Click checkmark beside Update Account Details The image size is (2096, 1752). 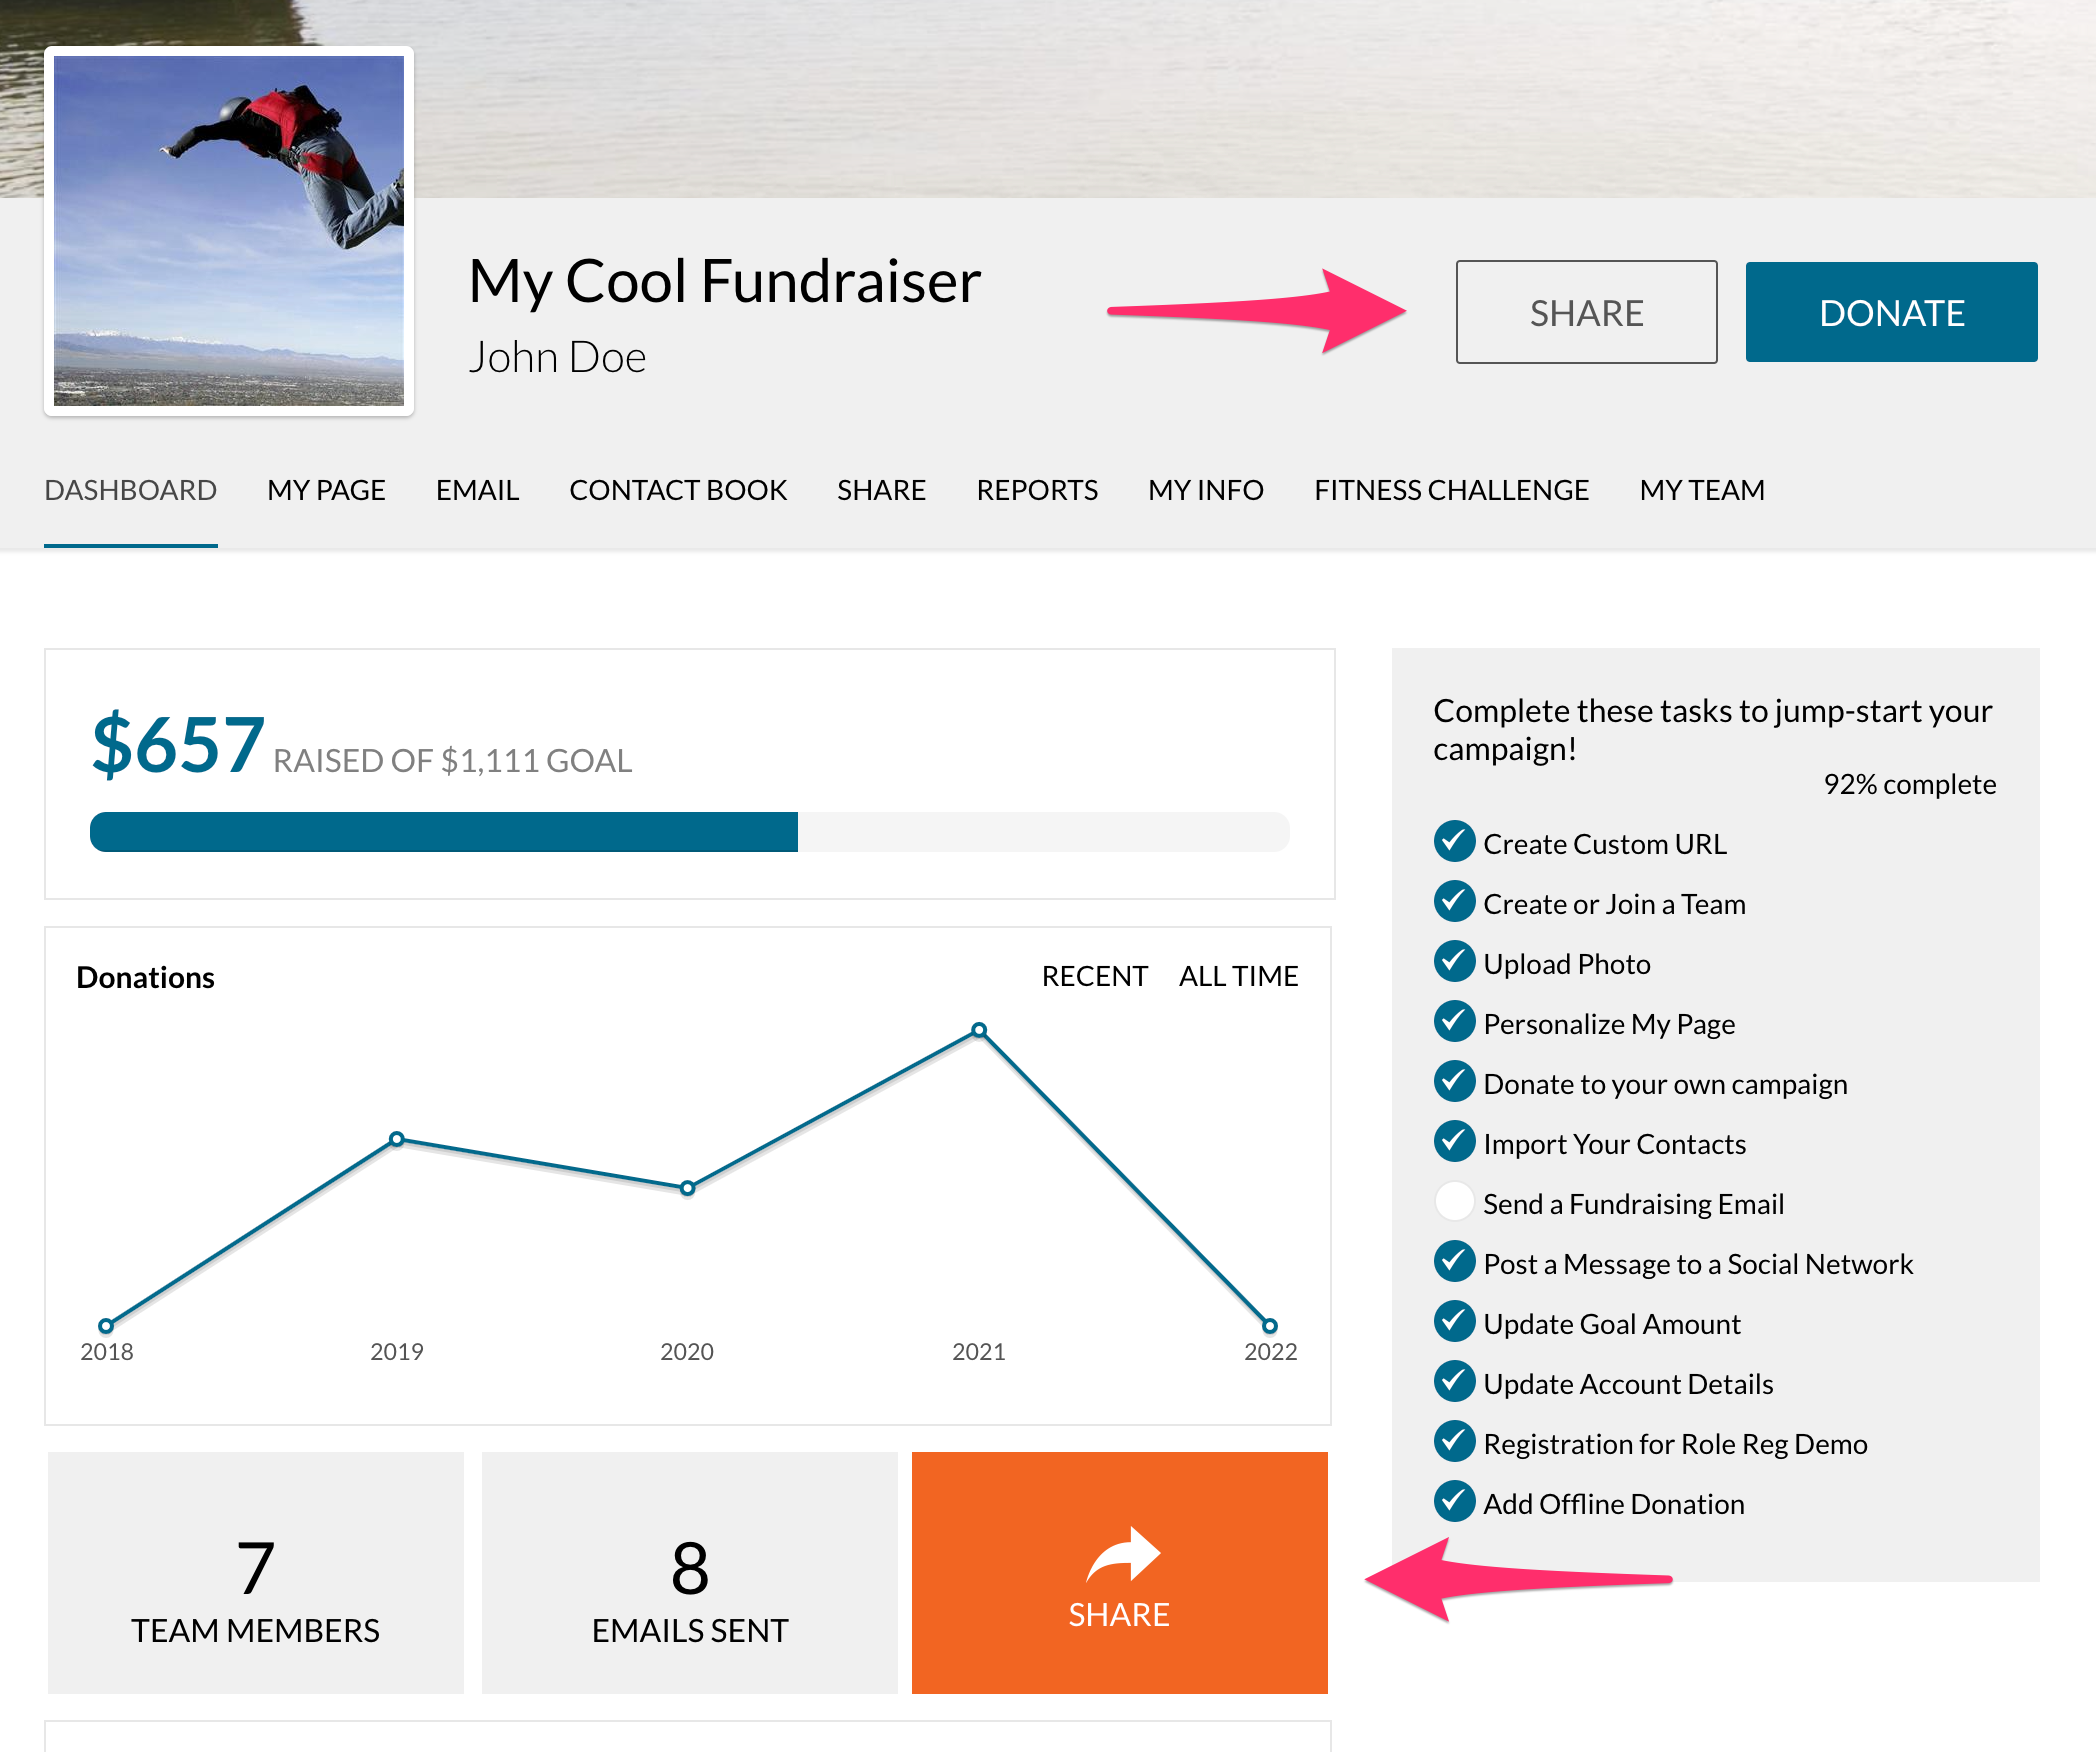[x=1454, y=1382]
